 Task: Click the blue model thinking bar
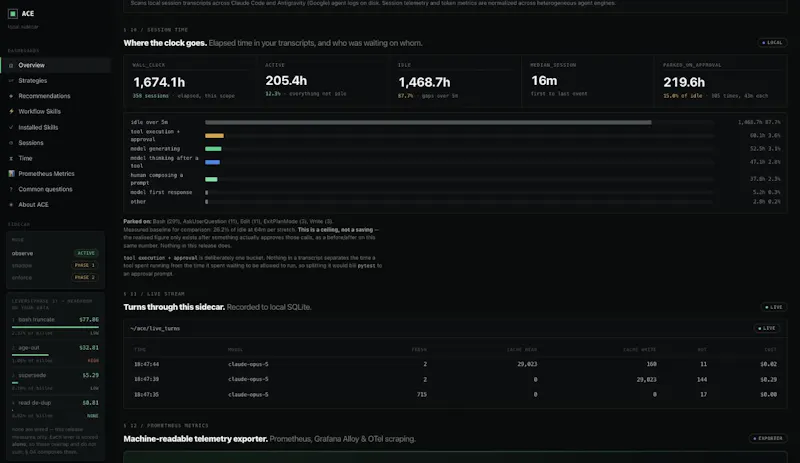(212, 162)
